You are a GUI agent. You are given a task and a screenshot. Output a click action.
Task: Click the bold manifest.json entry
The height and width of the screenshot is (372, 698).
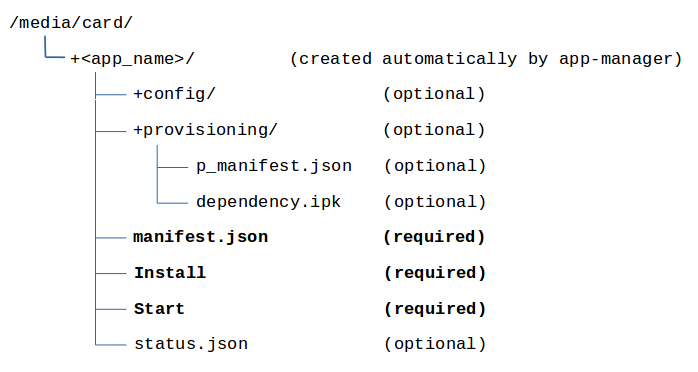tap(201, 237)
